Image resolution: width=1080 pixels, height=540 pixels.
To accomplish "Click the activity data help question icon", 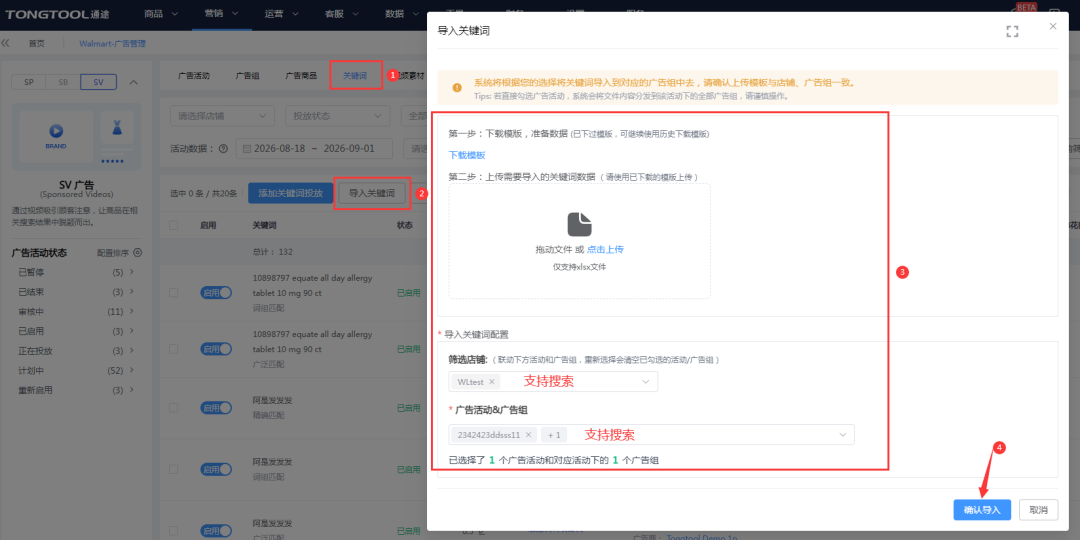I will pyautogui.click(x=223, y=148).
